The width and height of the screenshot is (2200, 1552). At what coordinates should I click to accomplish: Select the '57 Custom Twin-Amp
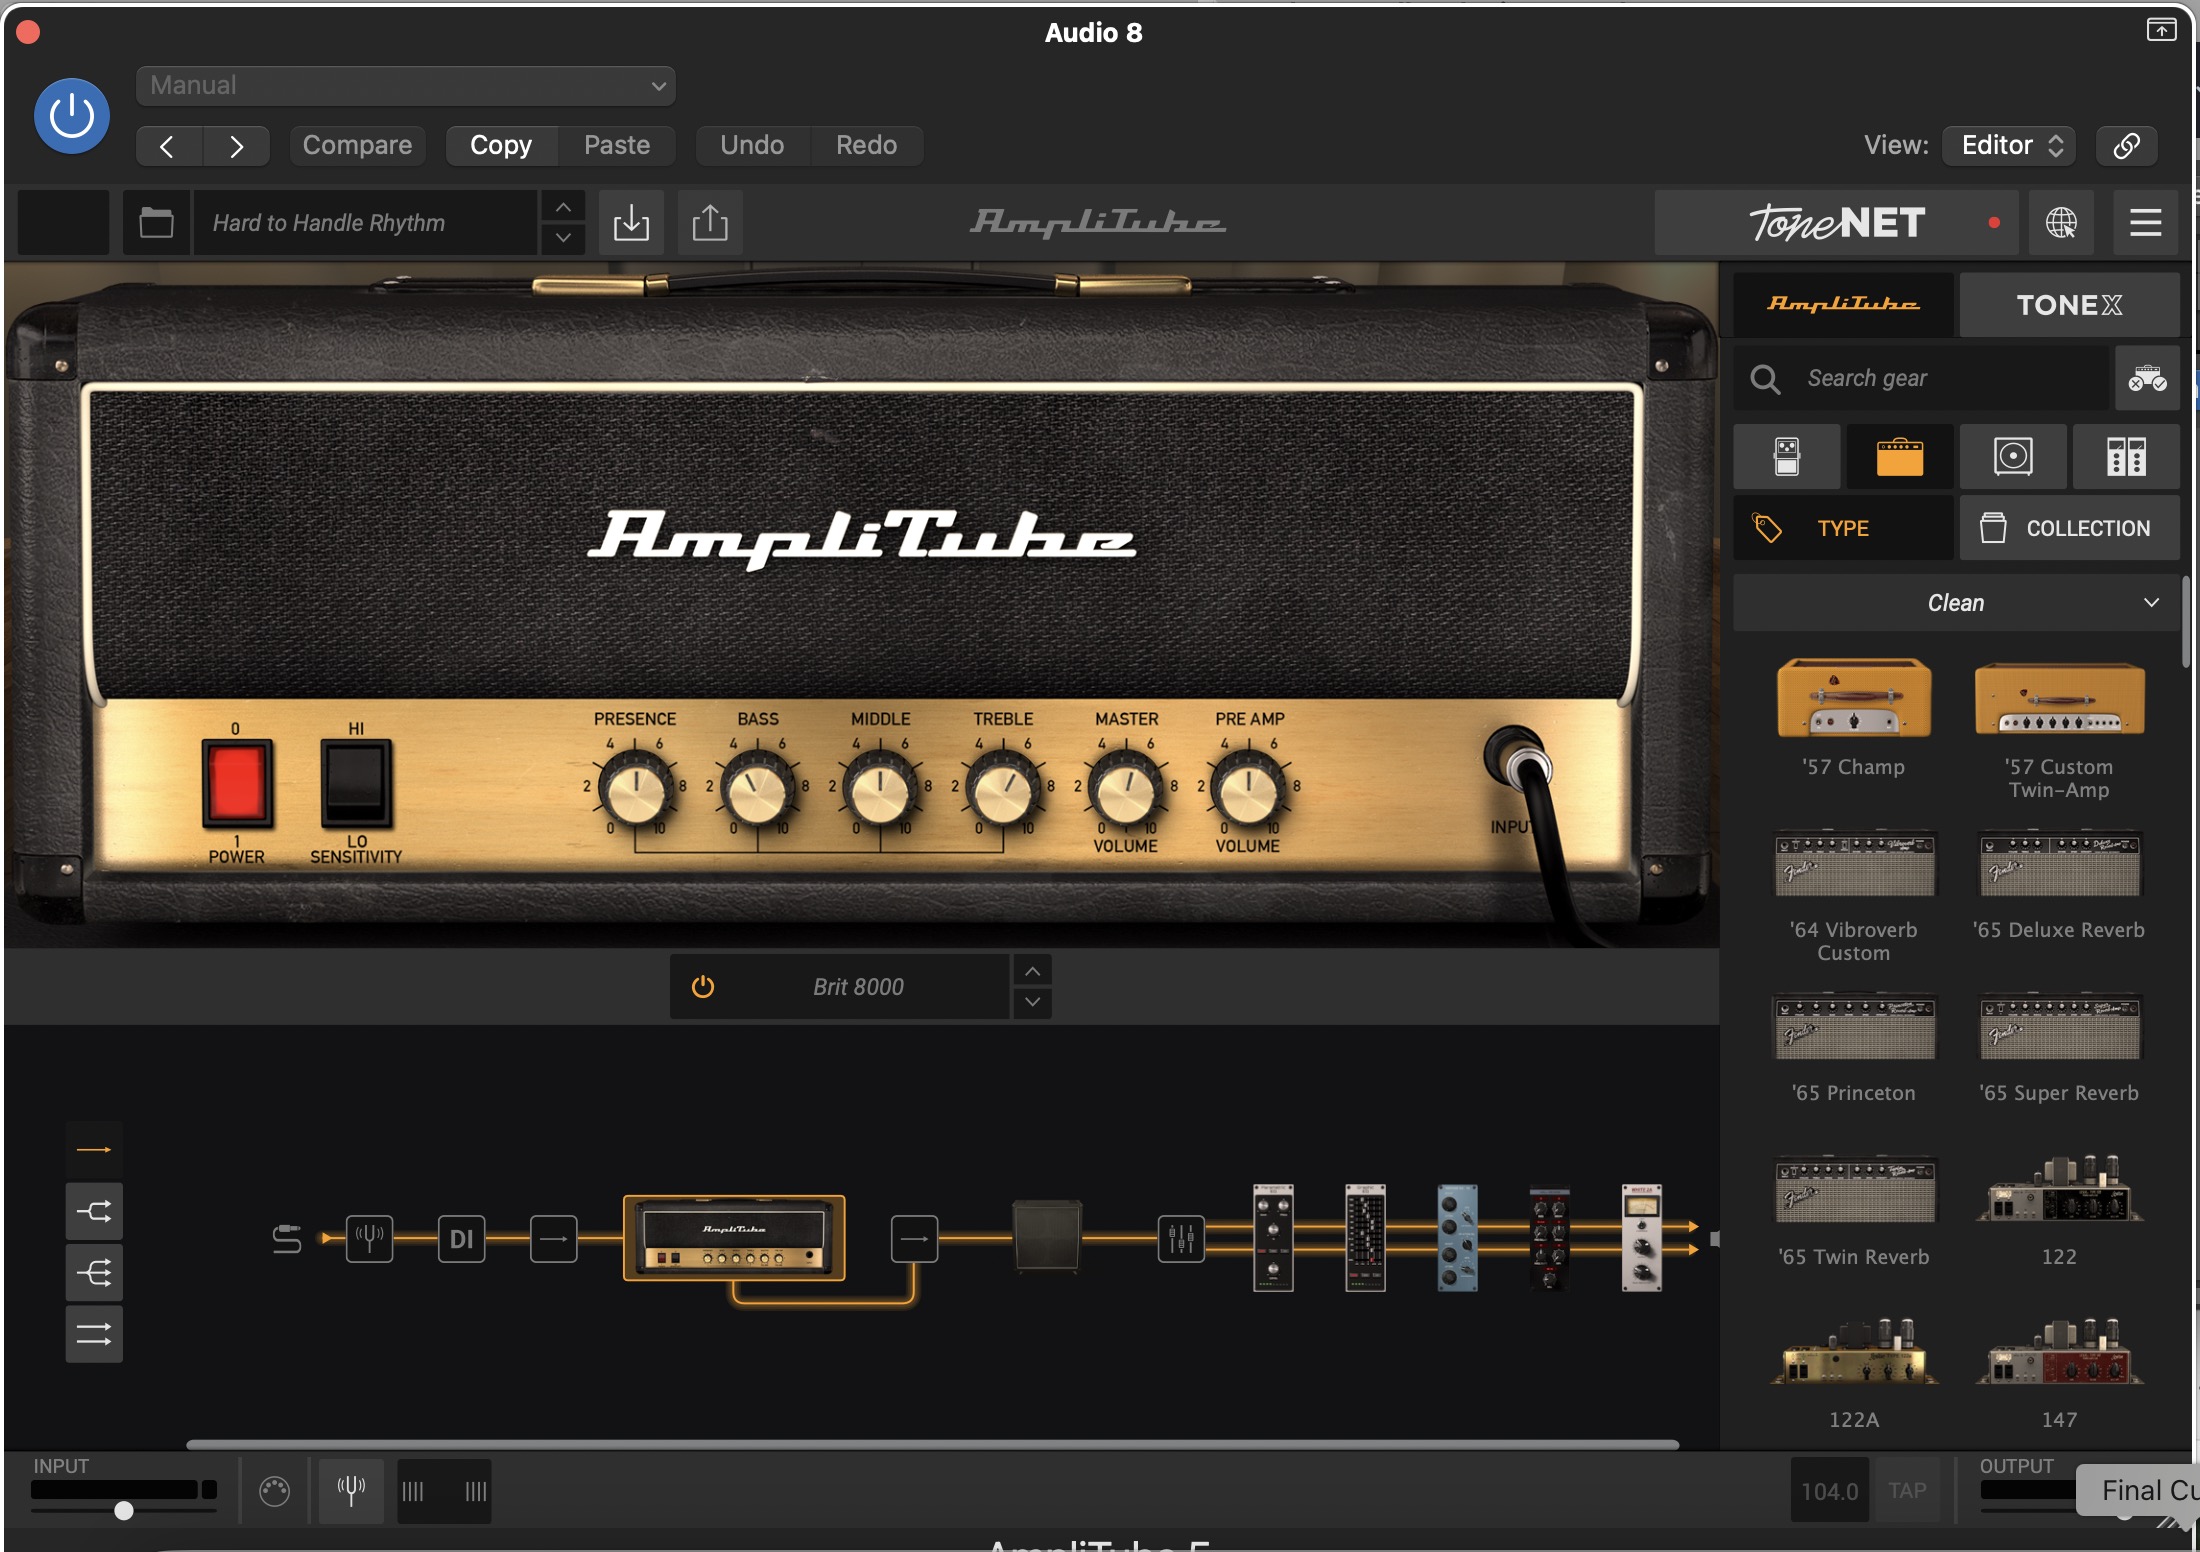[x=2059, y=729]
